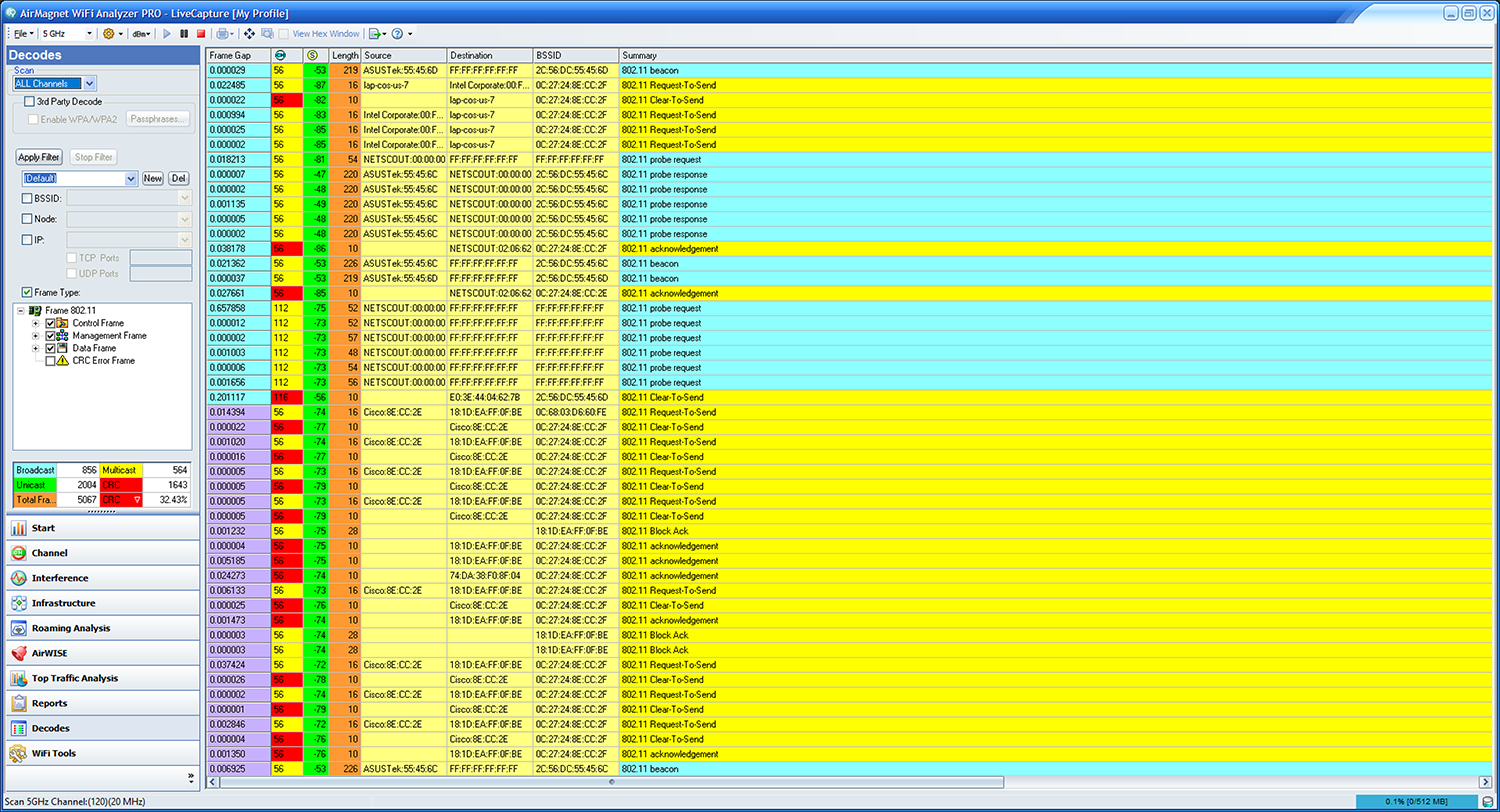Screen dimensions: 1500x812
Task: Expand the Control Frame tree node
Action: coord(36,323)
